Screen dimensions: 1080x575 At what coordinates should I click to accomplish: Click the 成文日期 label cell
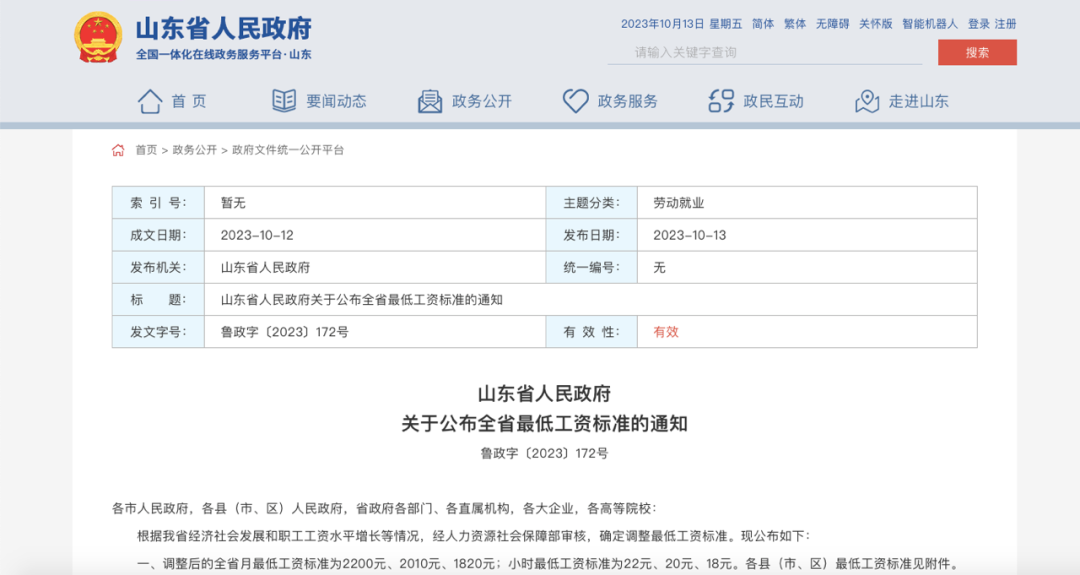point(158,235)
